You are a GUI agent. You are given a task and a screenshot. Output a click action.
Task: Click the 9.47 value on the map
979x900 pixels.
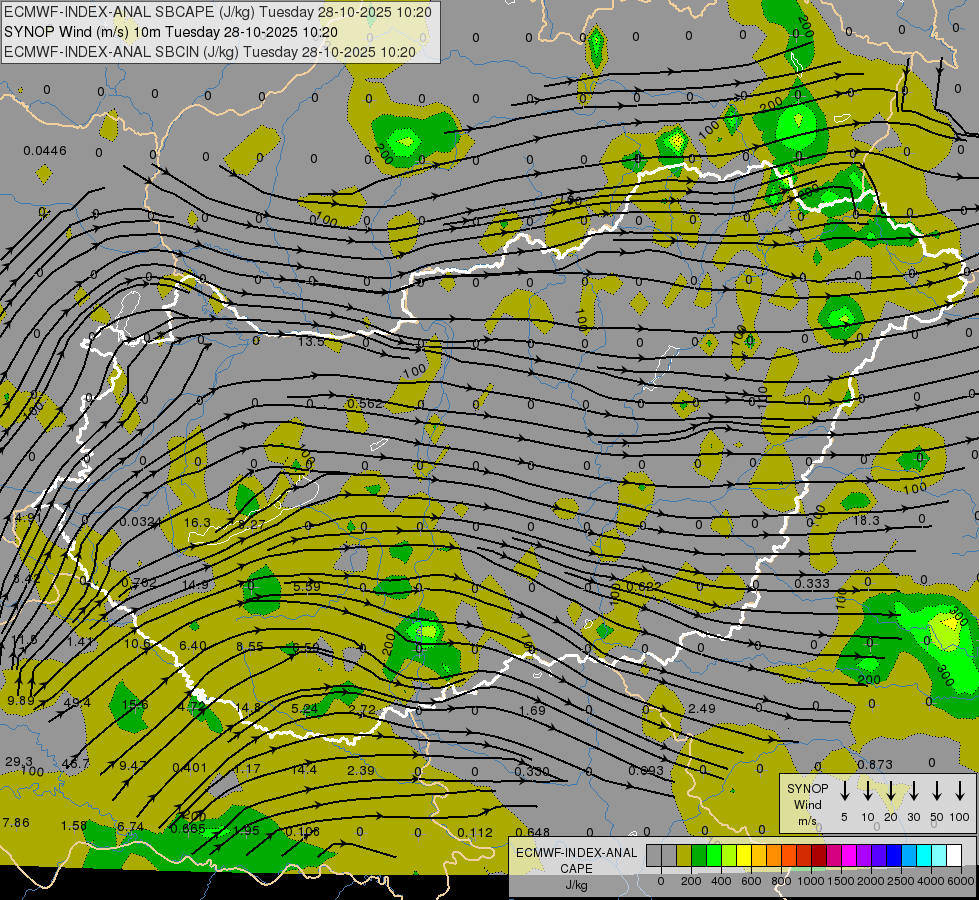tap(133, 765)
